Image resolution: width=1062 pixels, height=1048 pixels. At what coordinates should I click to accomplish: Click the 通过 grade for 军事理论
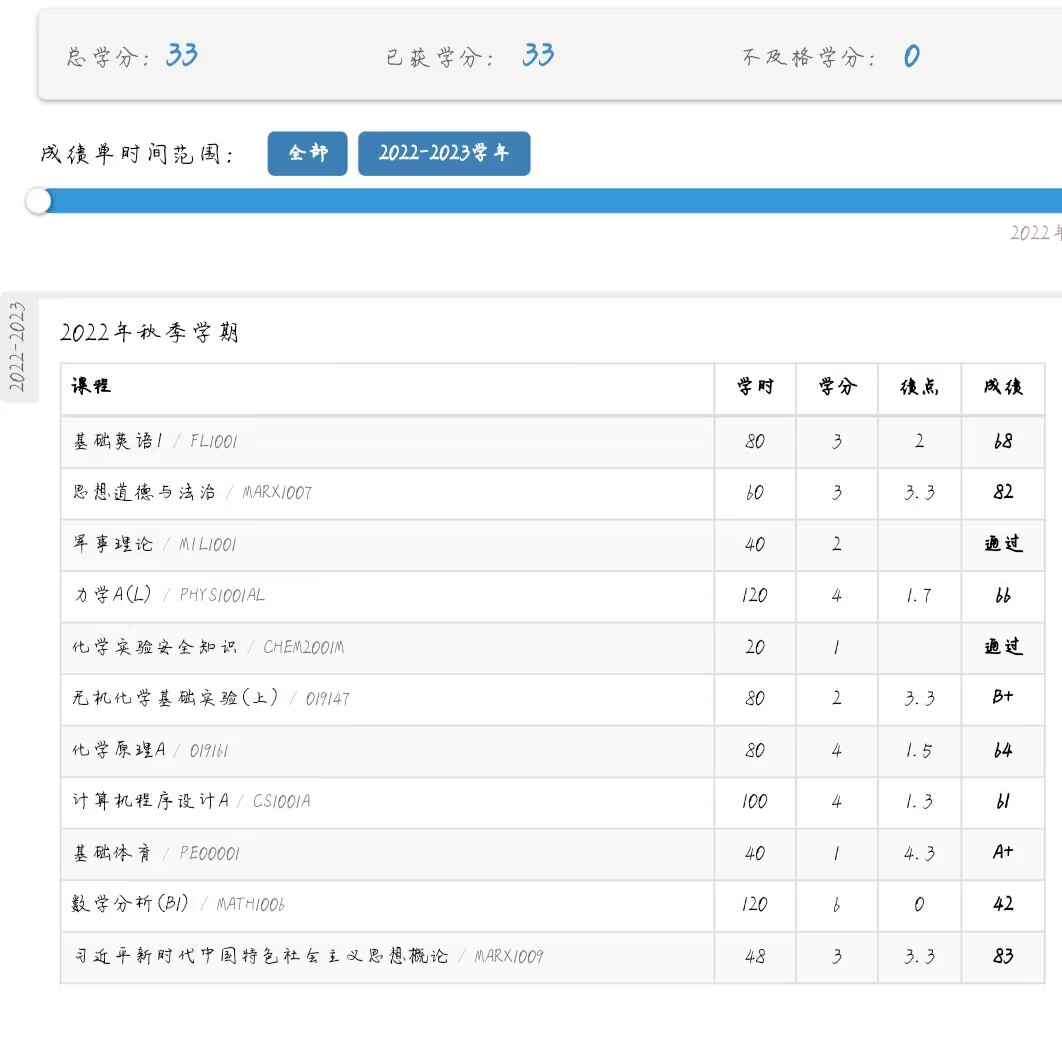1003,544
